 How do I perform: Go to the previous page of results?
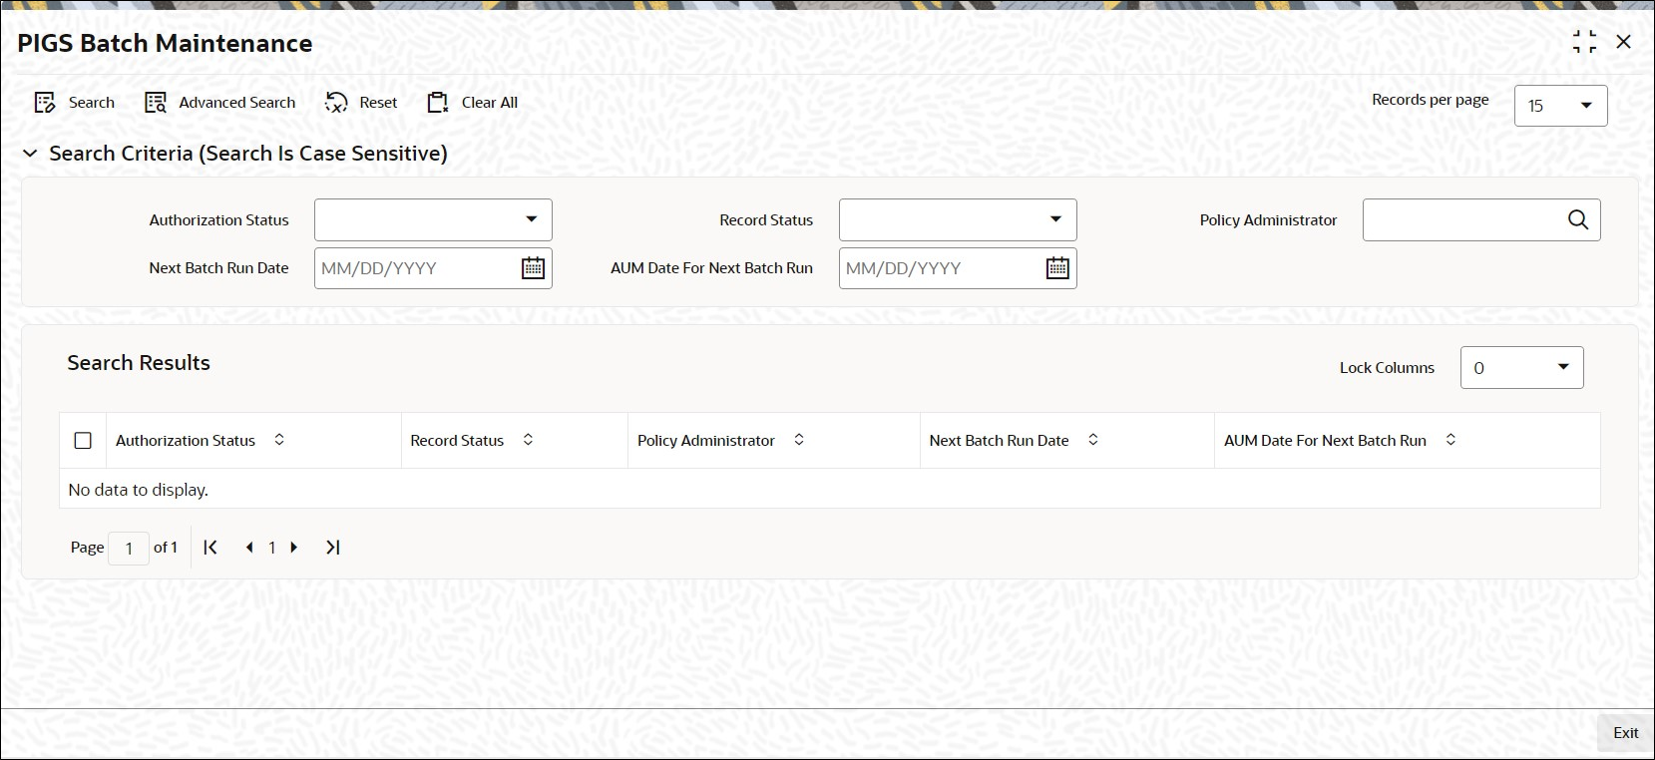249,547
